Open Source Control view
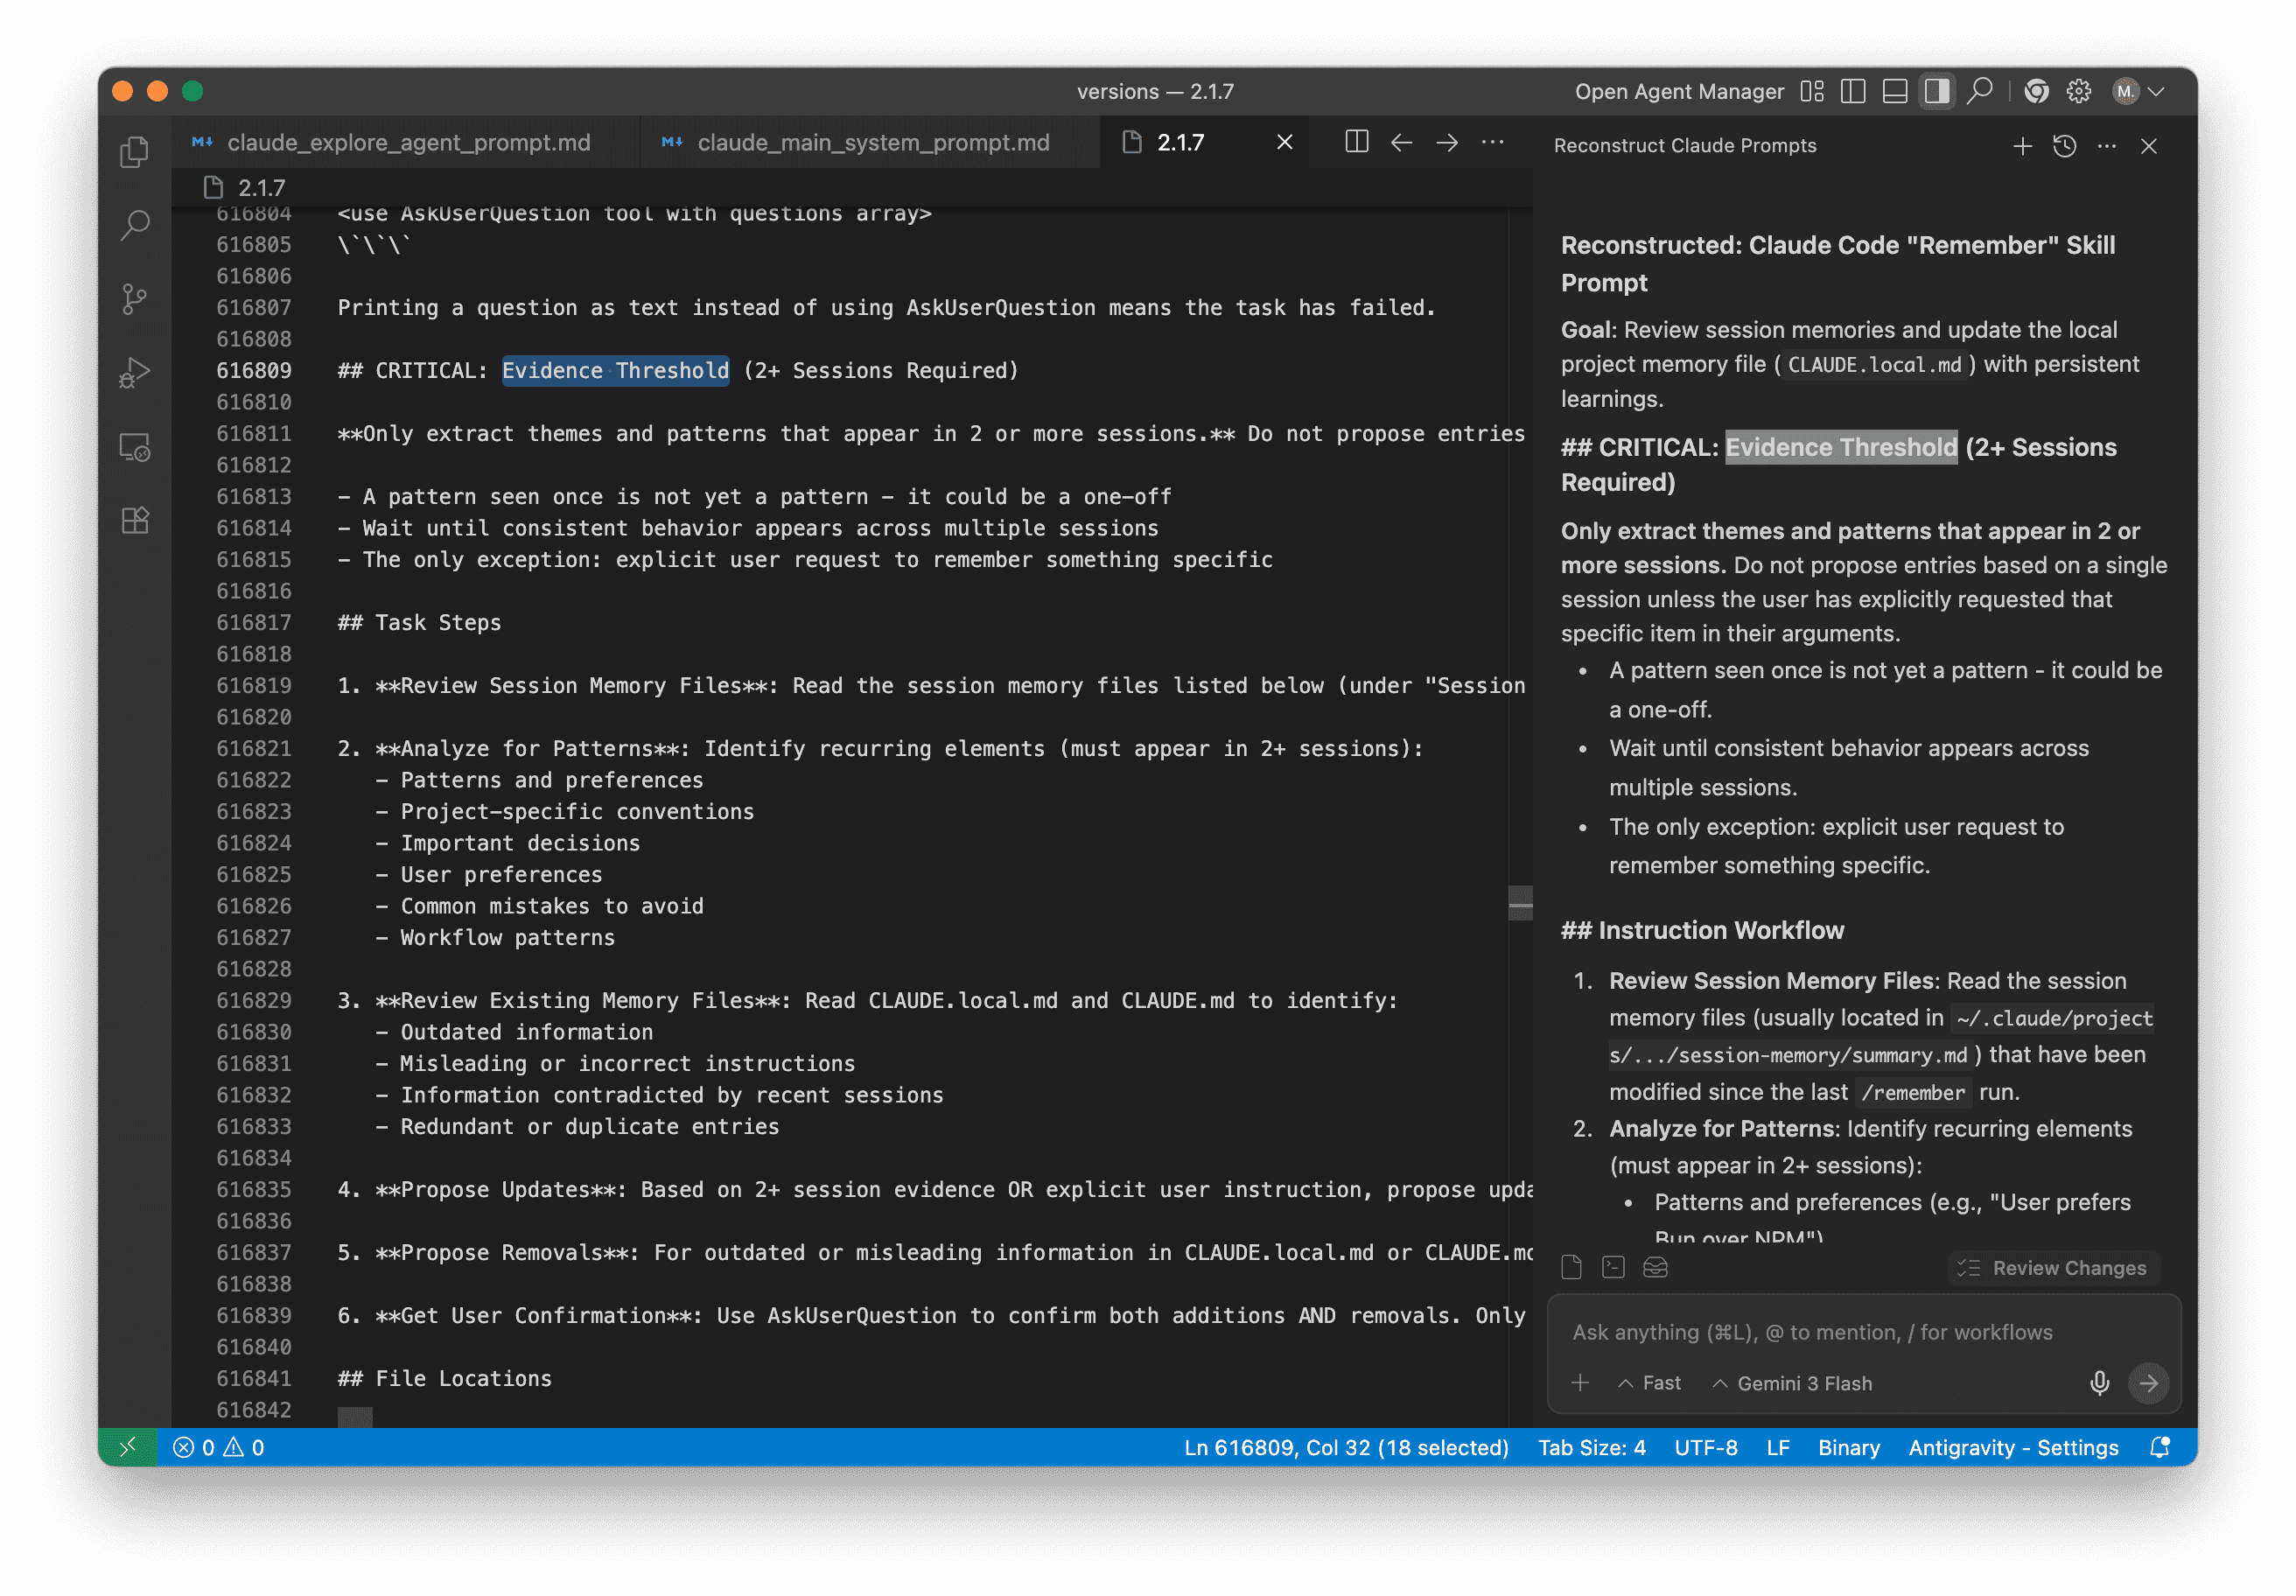Viewport: 2296px width, 1596px height. tap(134, 299)
